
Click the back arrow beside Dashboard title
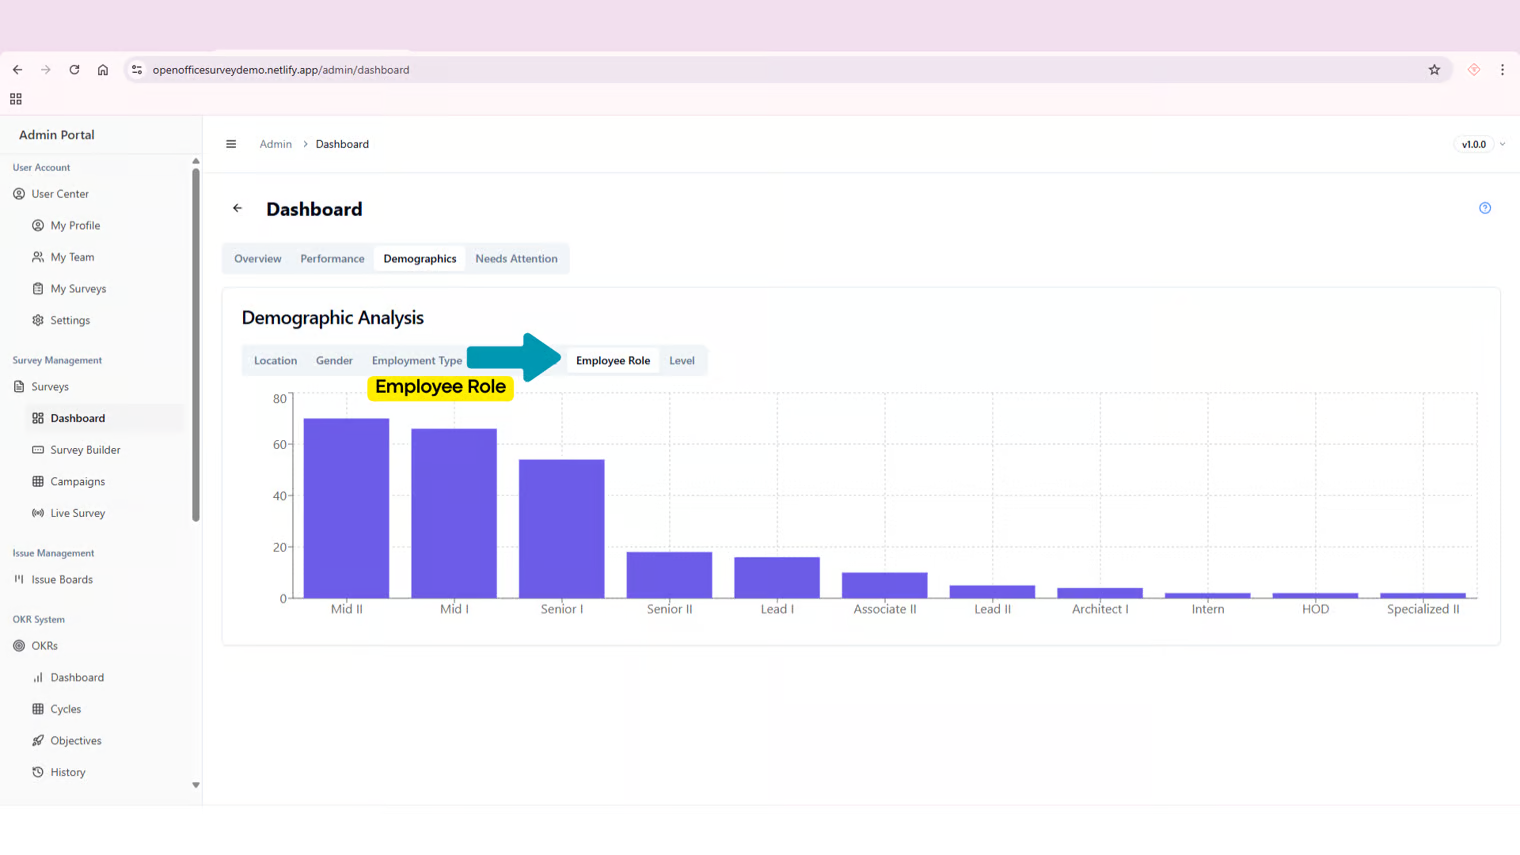(x=237, y=208)
